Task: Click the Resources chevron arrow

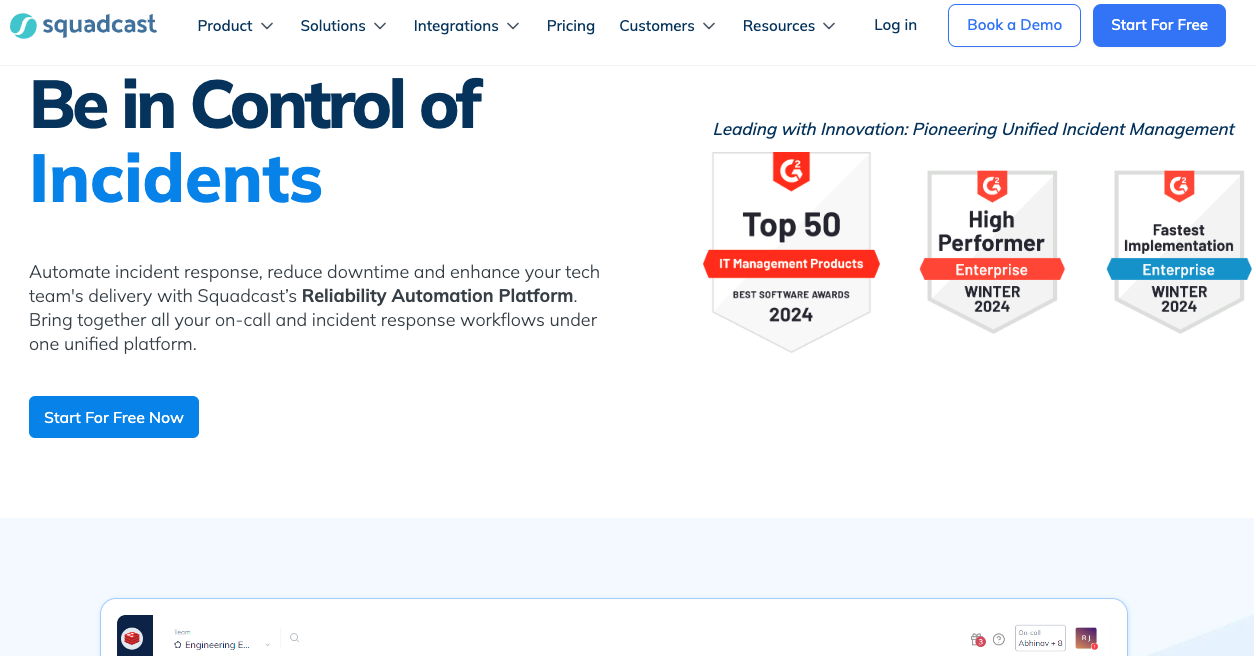Action: pos(829,26)
